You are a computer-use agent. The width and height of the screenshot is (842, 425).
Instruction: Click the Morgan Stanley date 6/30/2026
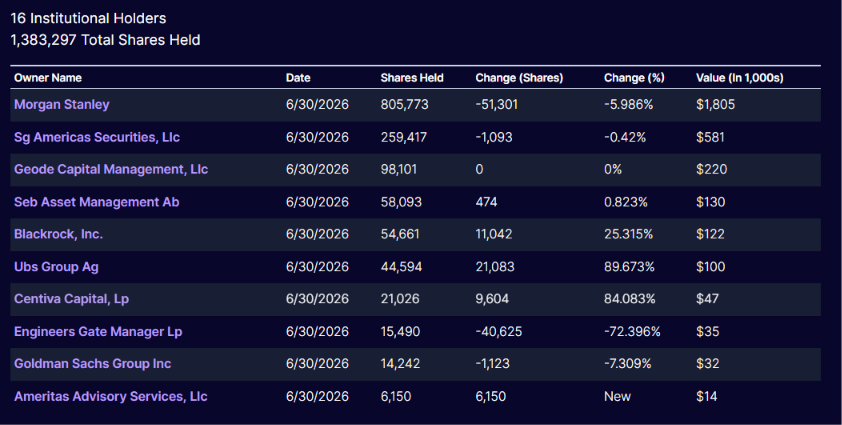(x=317, y=105)
